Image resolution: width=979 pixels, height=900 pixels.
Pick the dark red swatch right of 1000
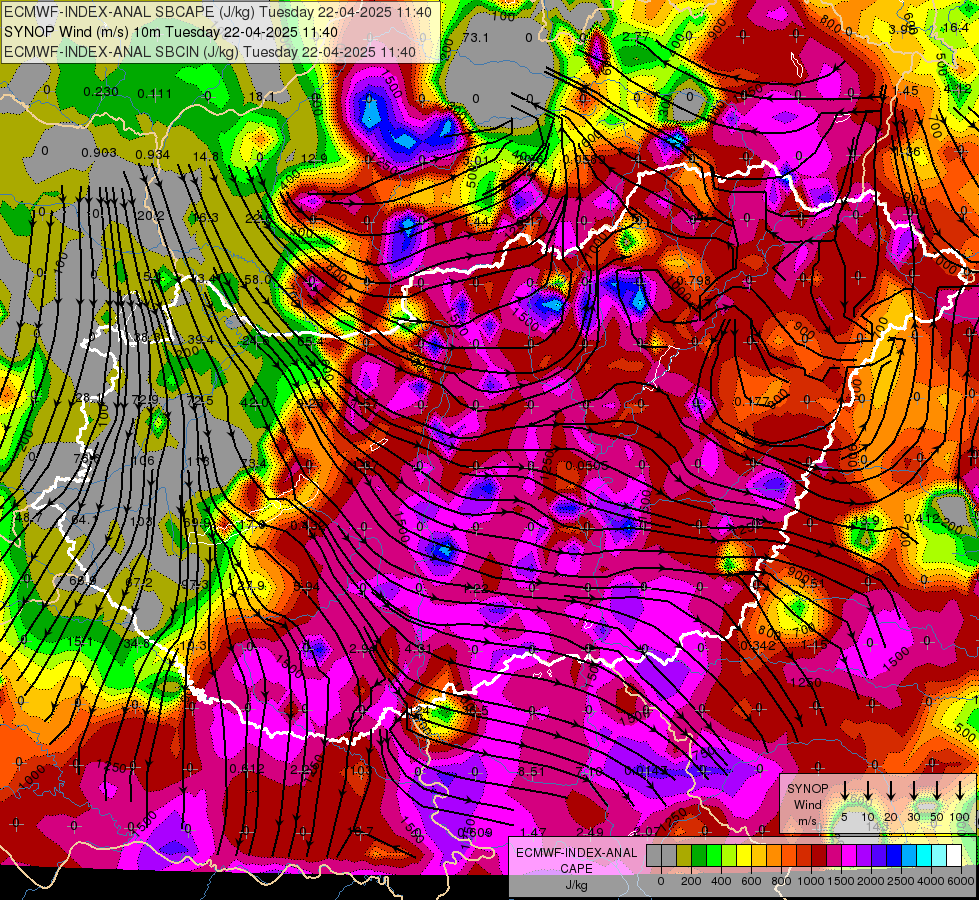[x=819, y=855]
